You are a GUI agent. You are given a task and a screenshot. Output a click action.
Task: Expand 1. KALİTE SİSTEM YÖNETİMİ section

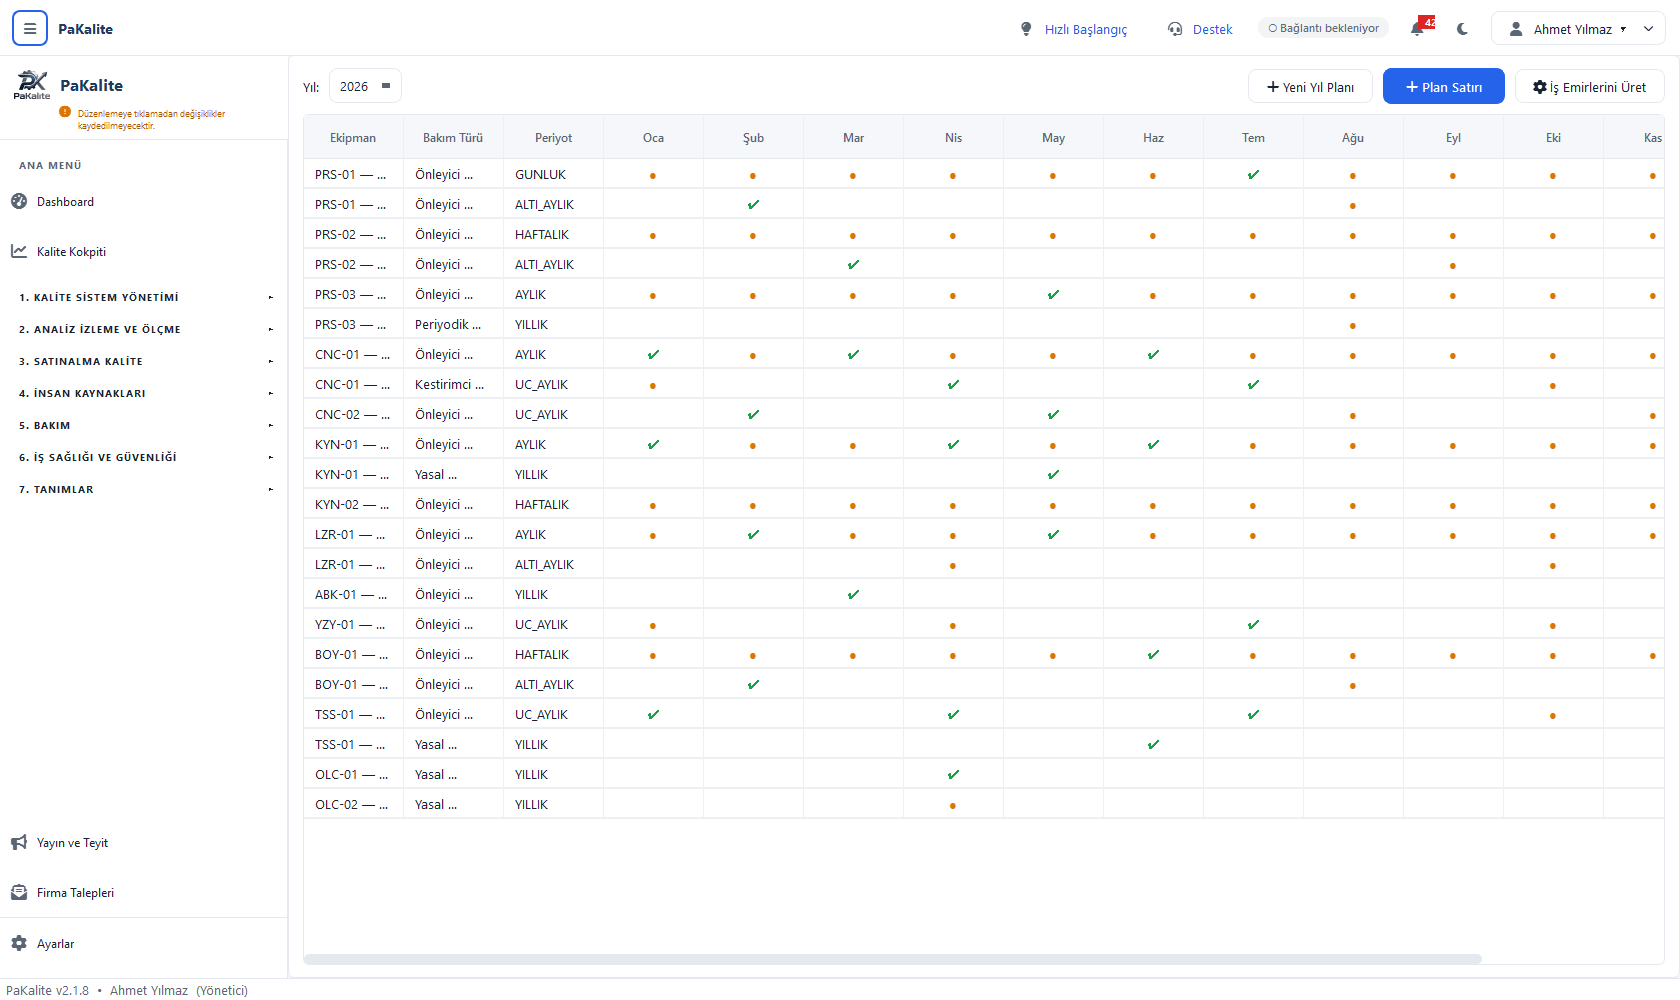point(144,297)
